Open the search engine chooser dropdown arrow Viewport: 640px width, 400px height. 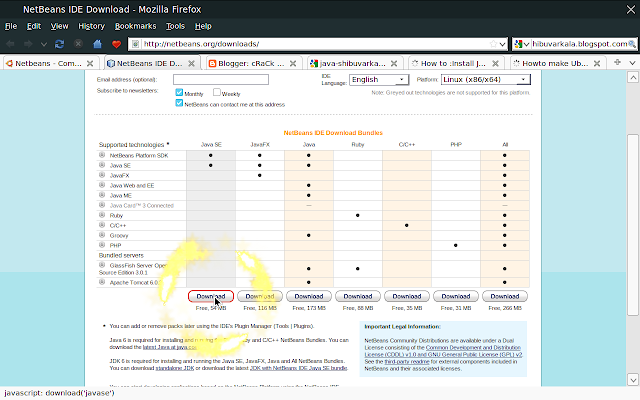[x=527, y=44]
